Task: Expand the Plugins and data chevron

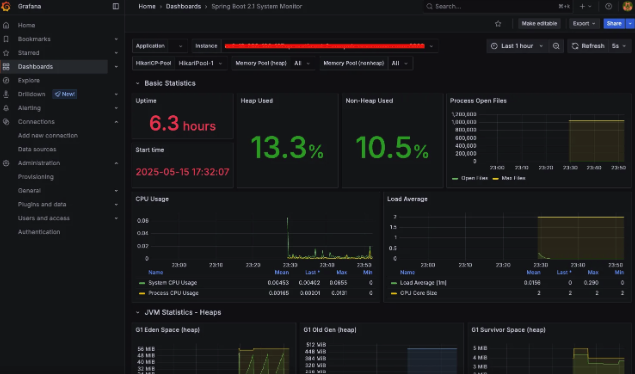Action: (x=116, y=204)
